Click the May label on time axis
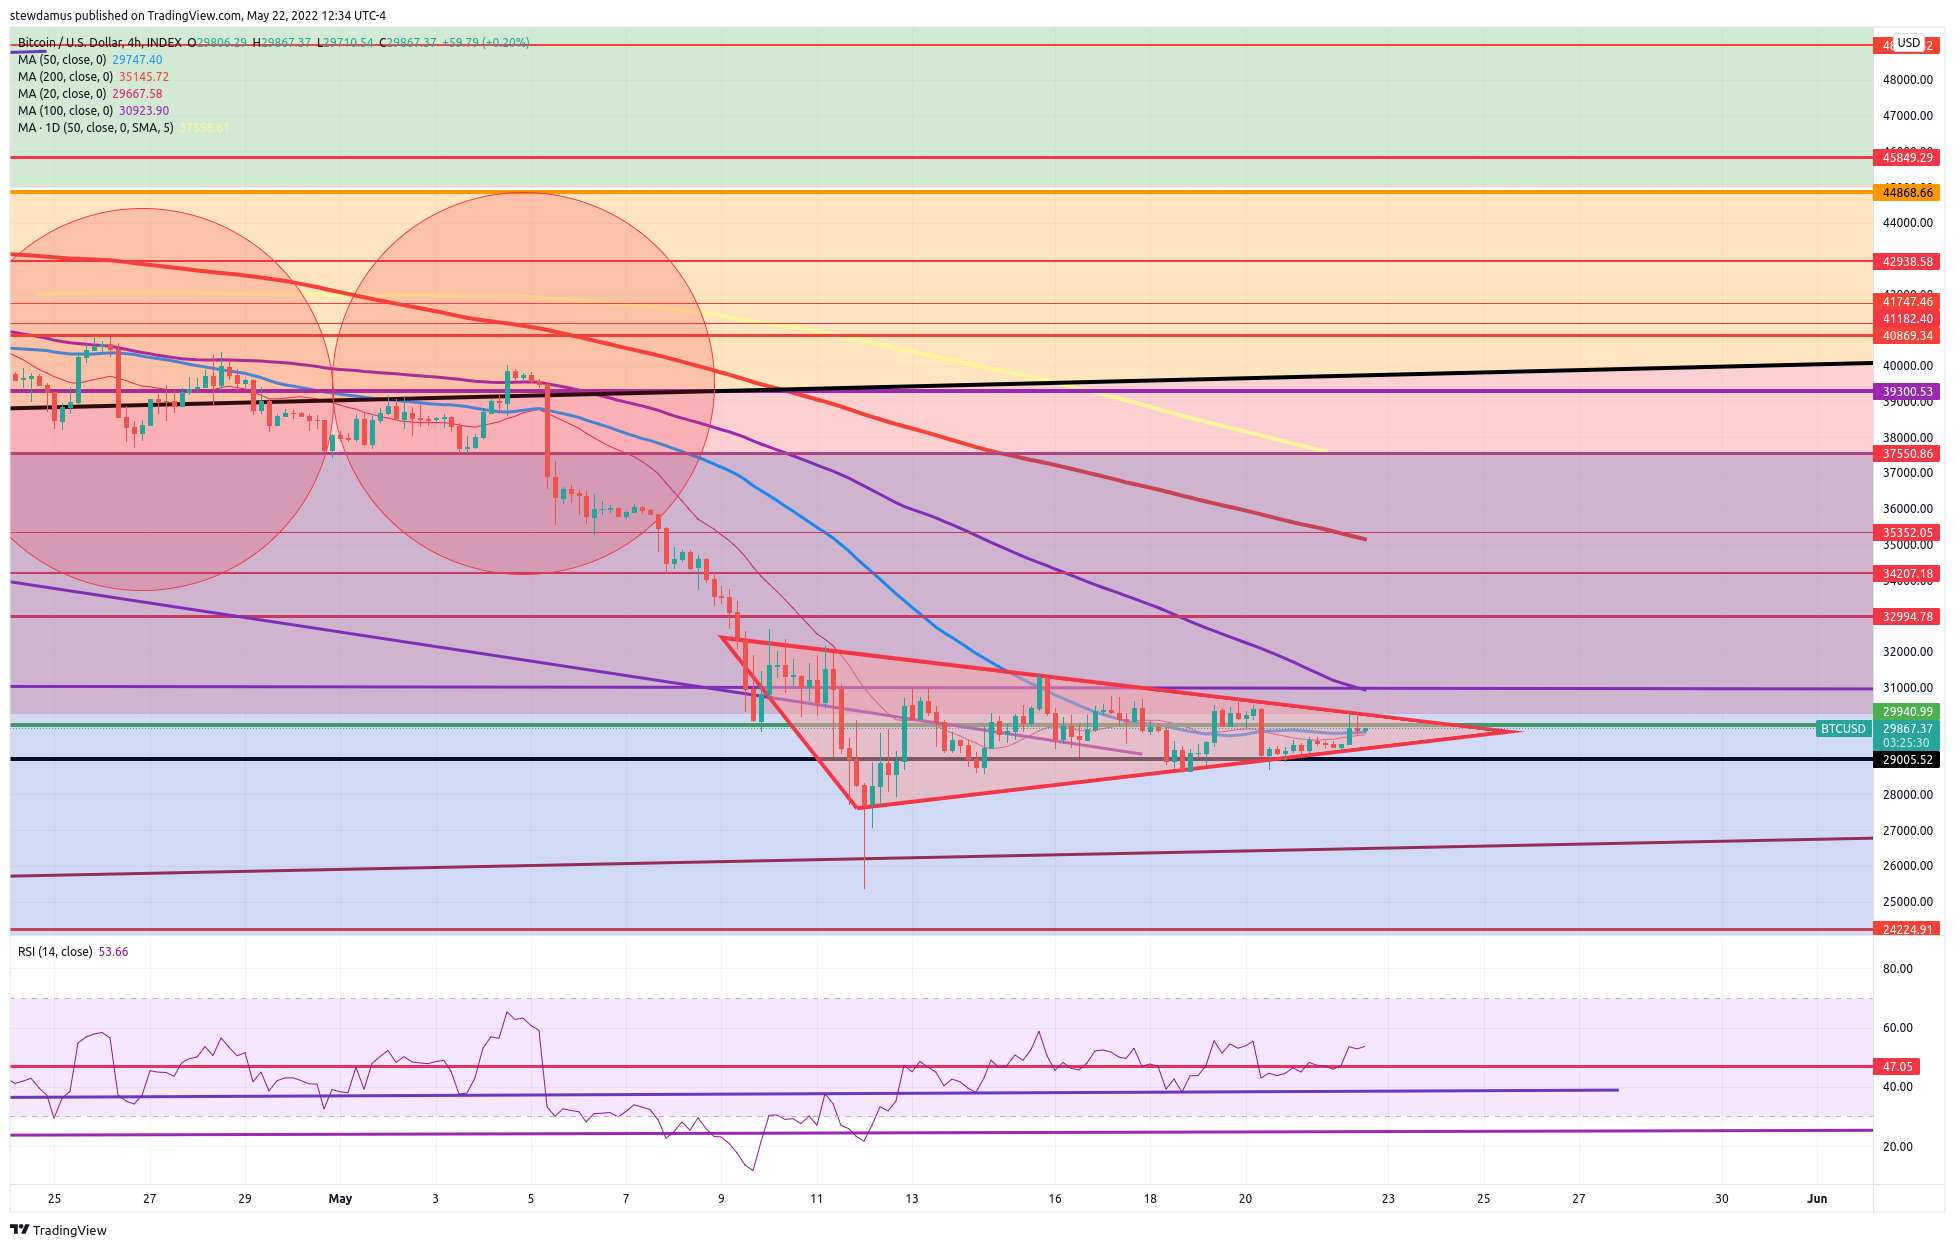This screenshot has height=1247, width=1955. pyautogui.click(x=340, y=1198)
